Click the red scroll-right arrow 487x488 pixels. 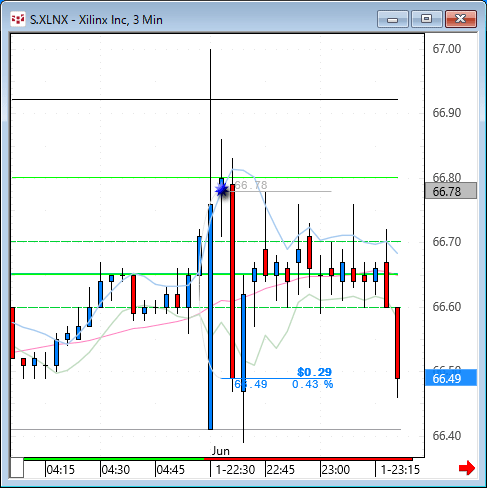click(x=467, y=468)
